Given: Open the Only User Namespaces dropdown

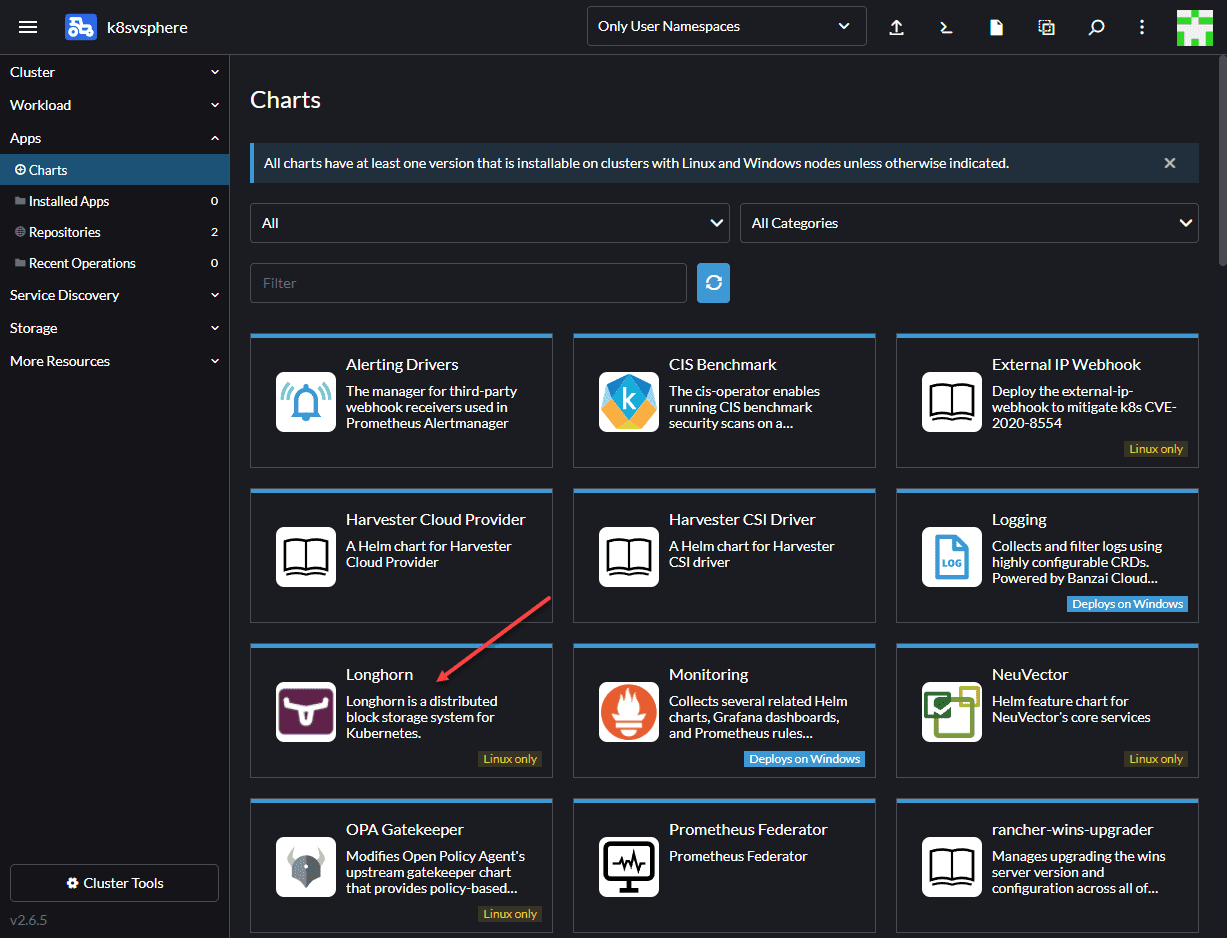Looking at the screenshot, I should click(726, 27).
